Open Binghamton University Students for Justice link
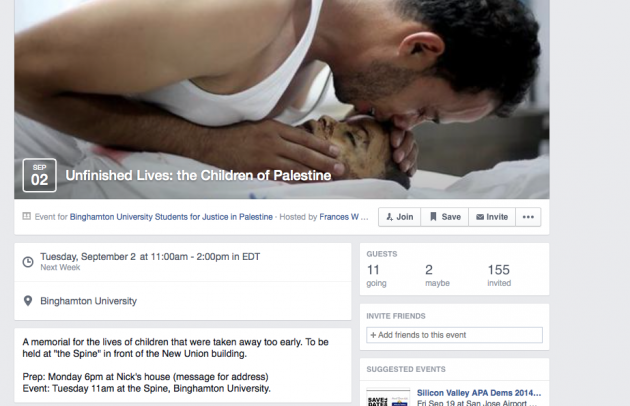630x406 pixels. coord(171,217)
